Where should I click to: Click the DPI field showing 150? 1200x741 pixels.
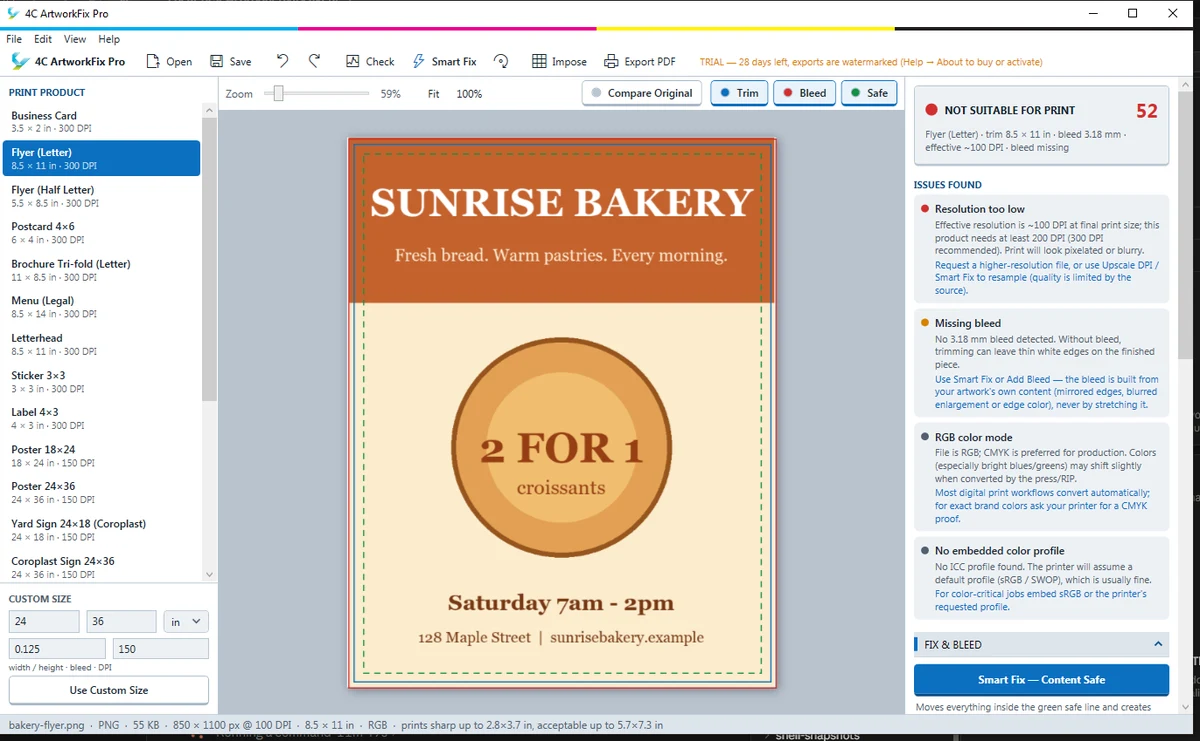click(161, 649)
